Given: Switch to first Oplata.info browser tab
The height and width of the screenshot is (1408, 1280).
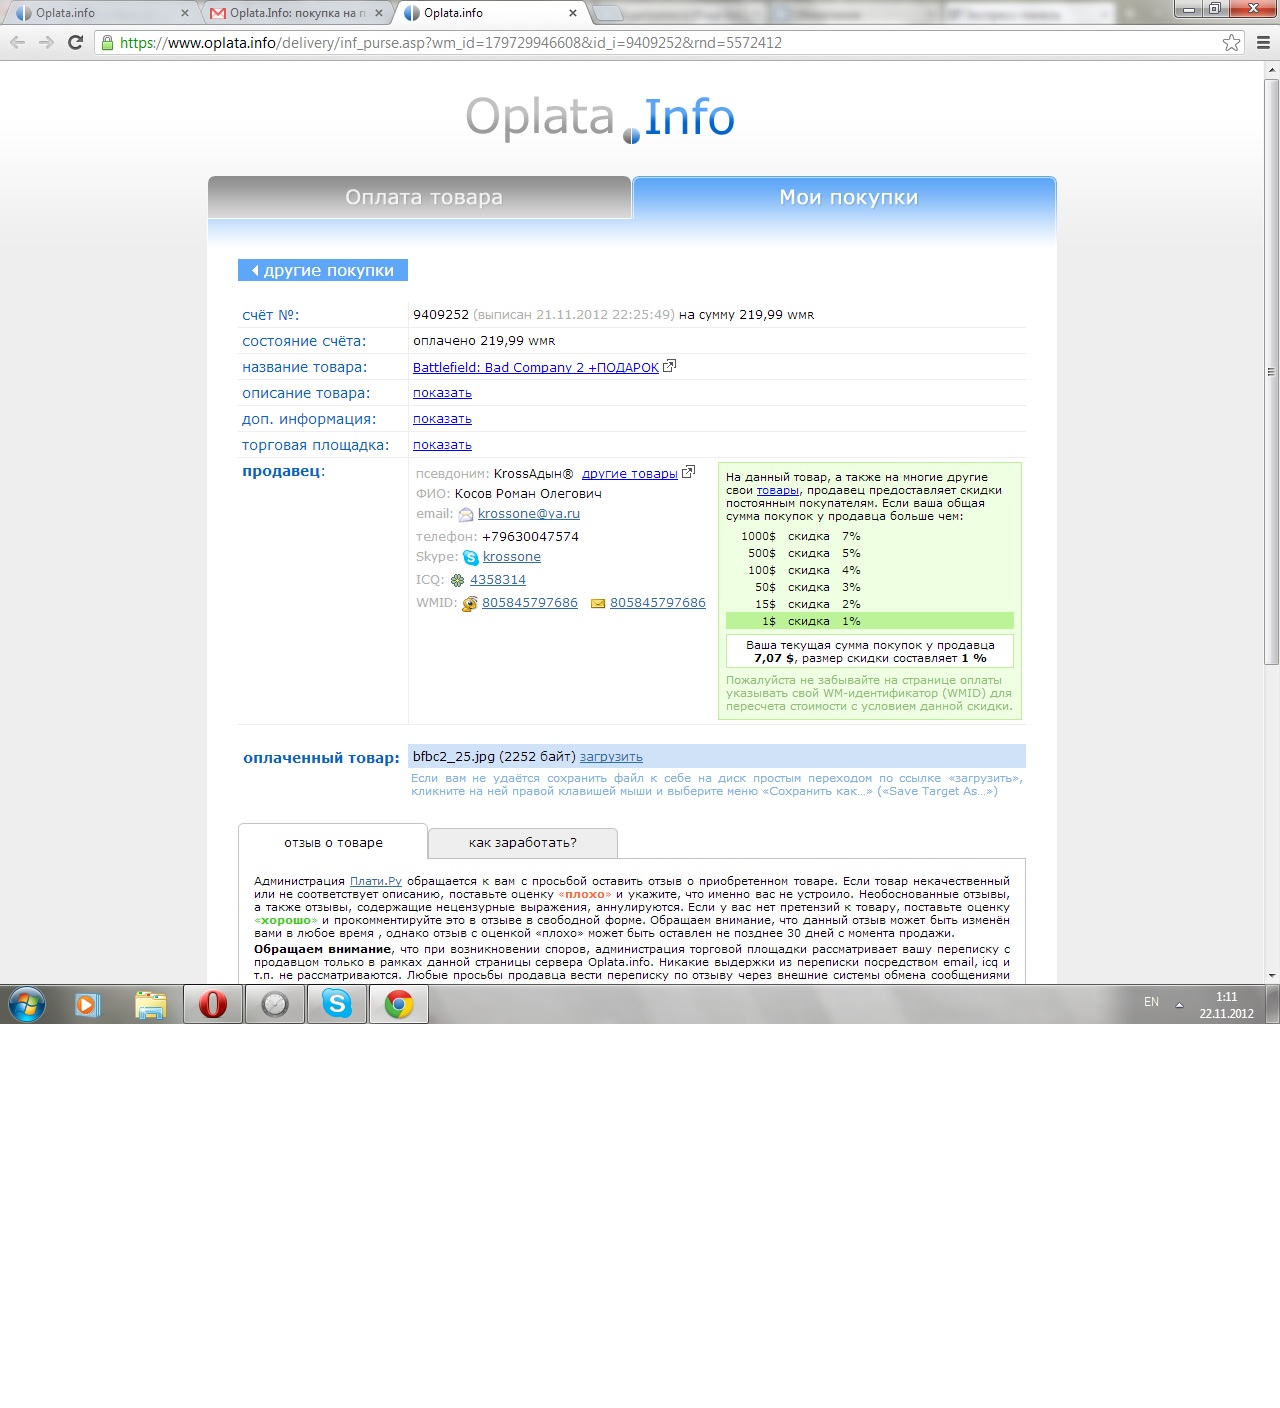Looking at the screenshot, I should (100, 13).
